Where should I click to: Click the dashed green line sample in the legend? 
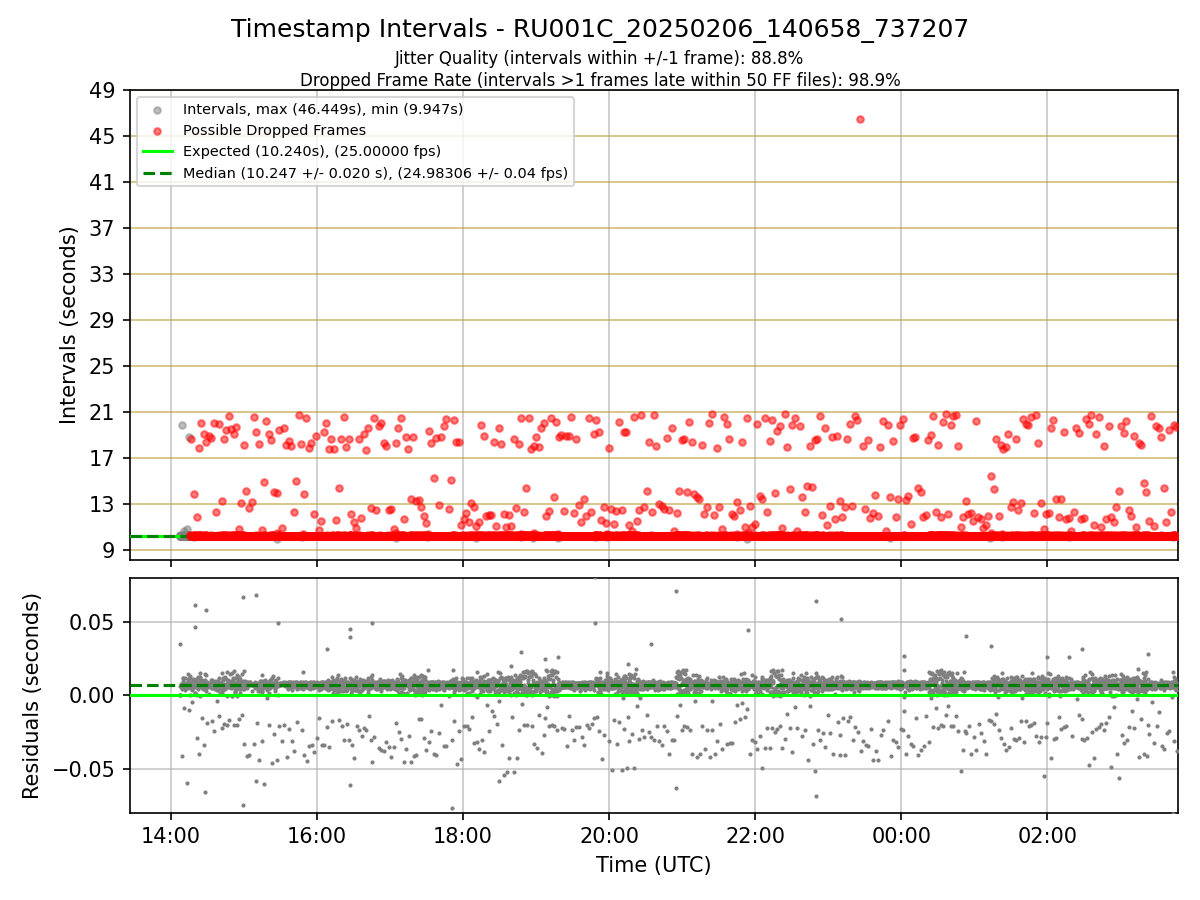pyautogui.click(x=157, y=173)
